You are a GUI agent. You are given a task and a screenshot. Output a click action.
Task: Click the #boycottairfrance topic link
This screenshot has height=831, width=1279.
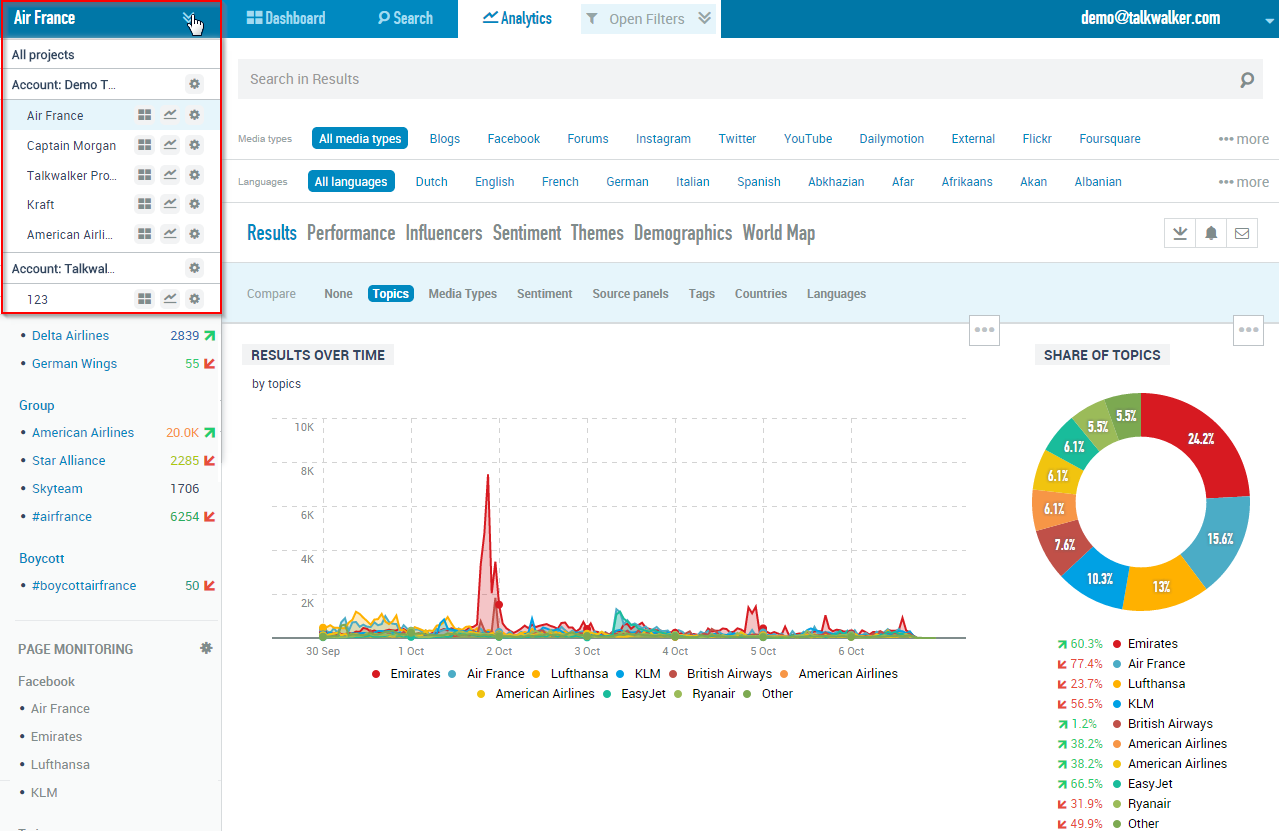point(84,586)
